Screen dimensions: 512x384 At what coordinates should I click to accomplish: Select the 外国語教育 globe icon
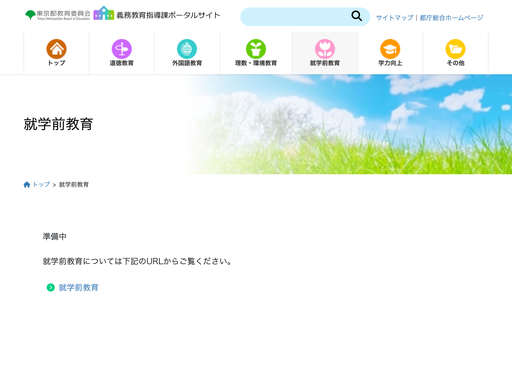(187, 49)
